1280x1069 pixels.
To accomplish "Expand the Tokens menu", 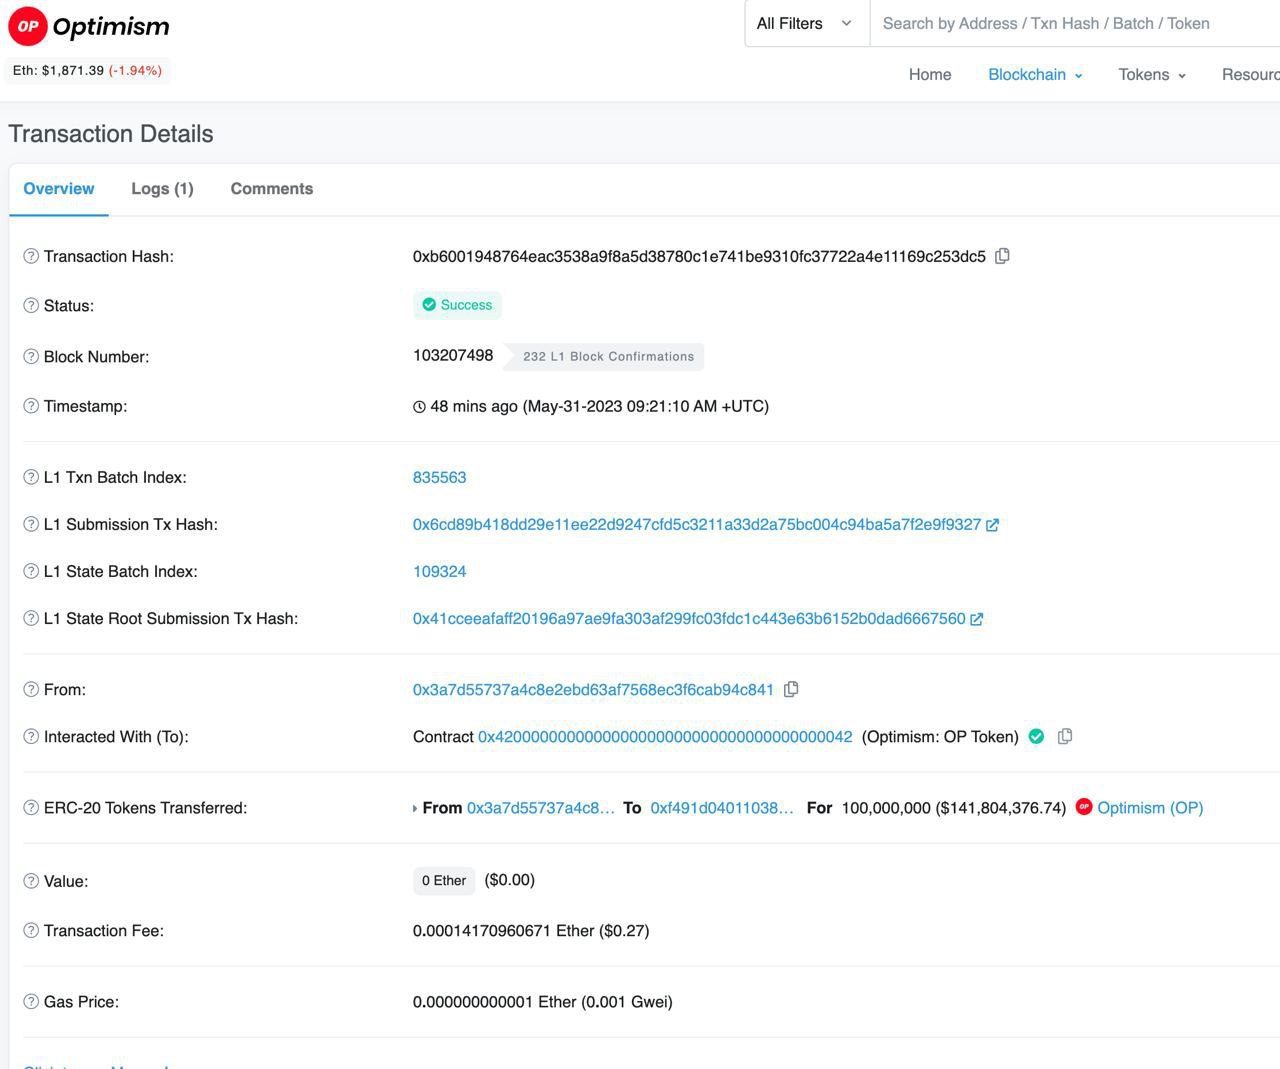I will click(x=1152, y=74).
